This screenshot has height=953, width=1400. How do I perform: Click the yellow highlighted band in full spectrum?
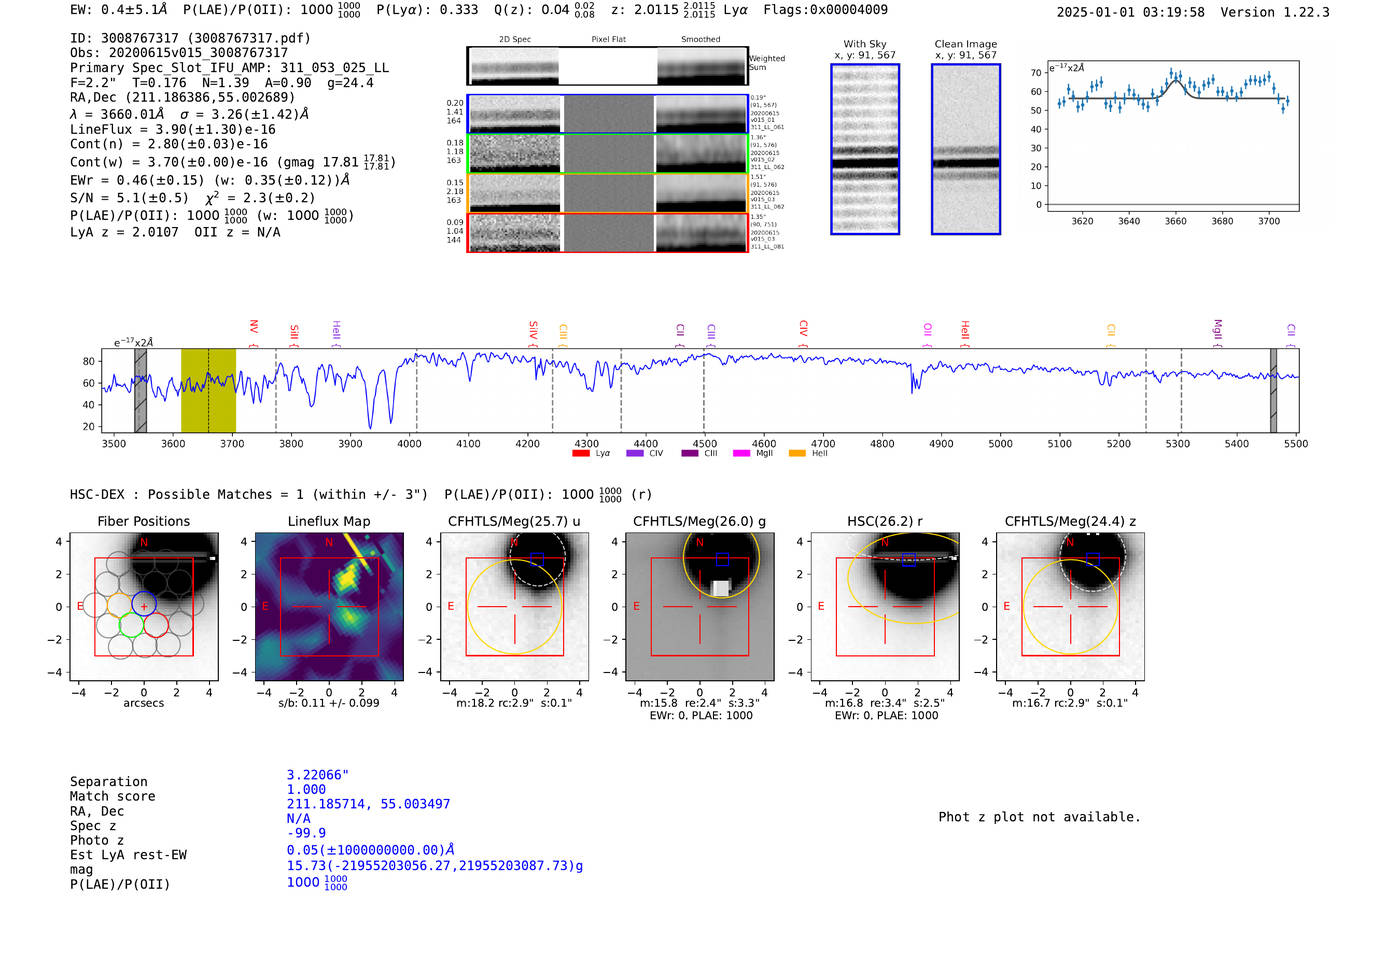208,390
